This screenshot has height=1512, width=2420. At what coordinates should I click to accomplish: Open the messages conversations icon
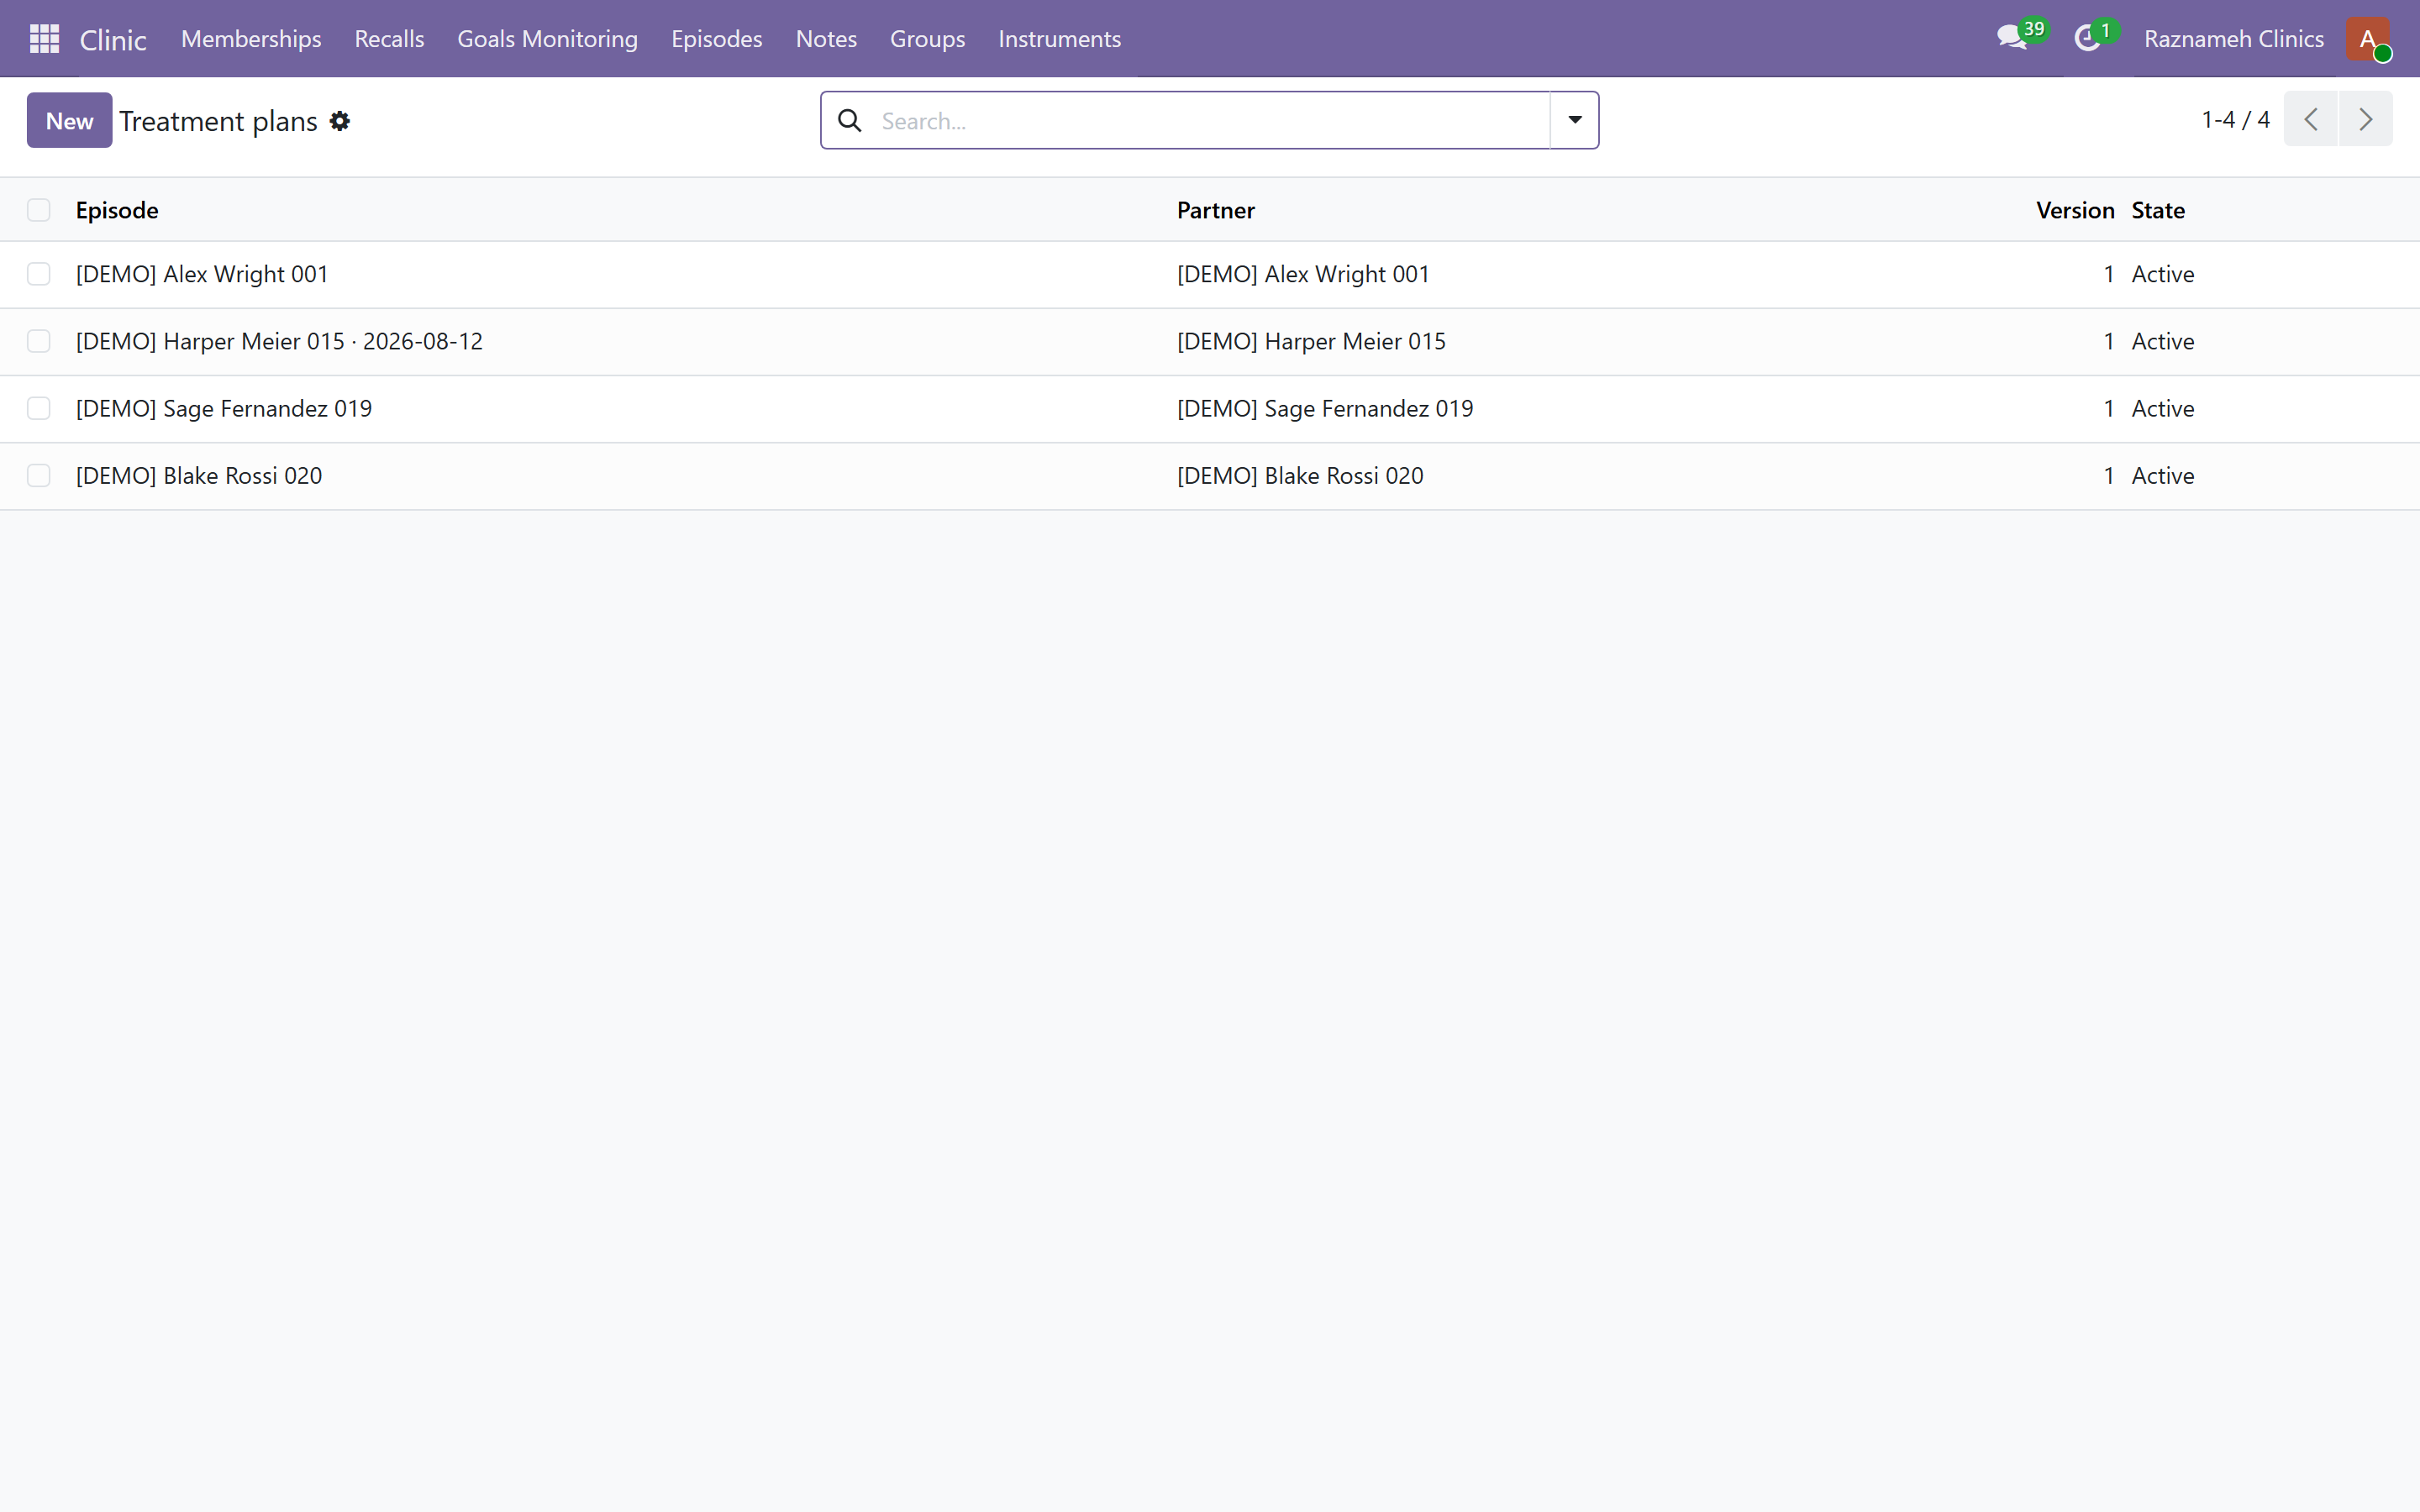(x=2011, y=39)
